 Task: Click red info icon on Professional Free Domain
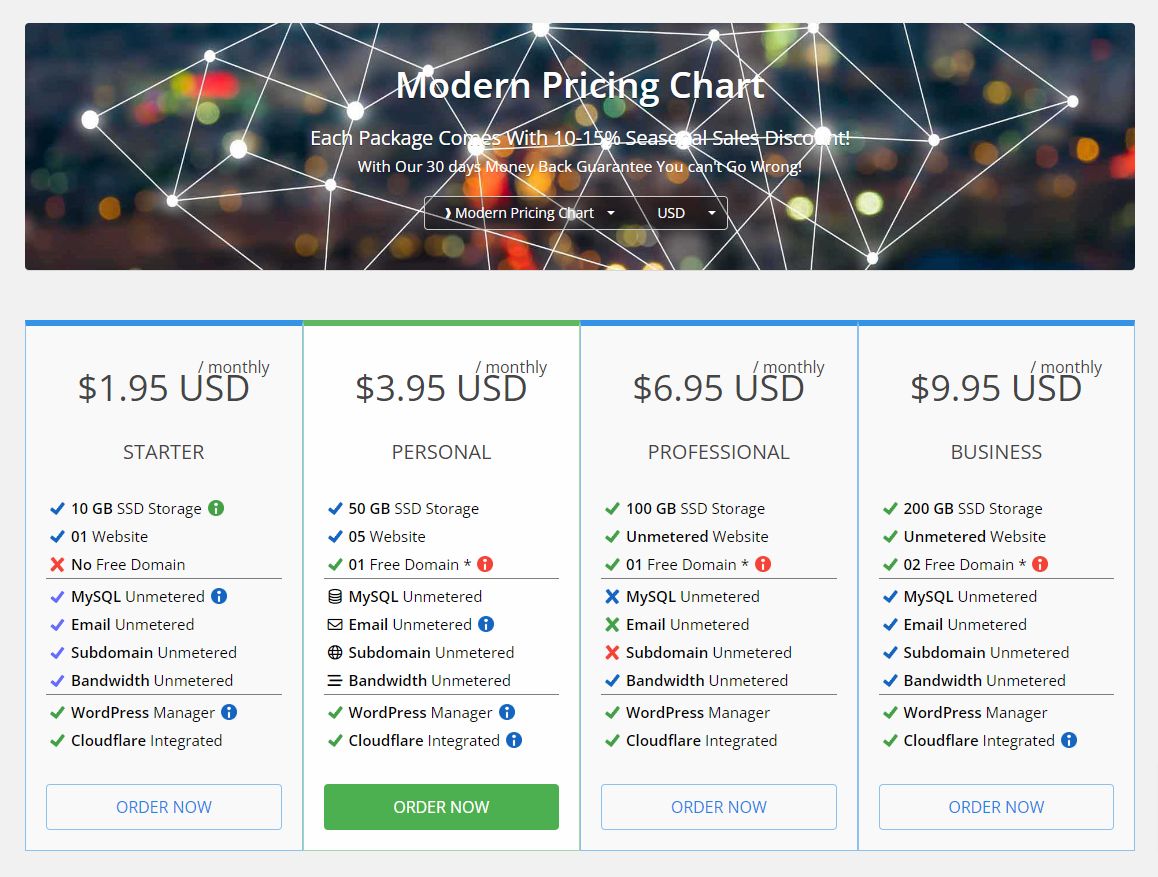(x=763, y=564)
